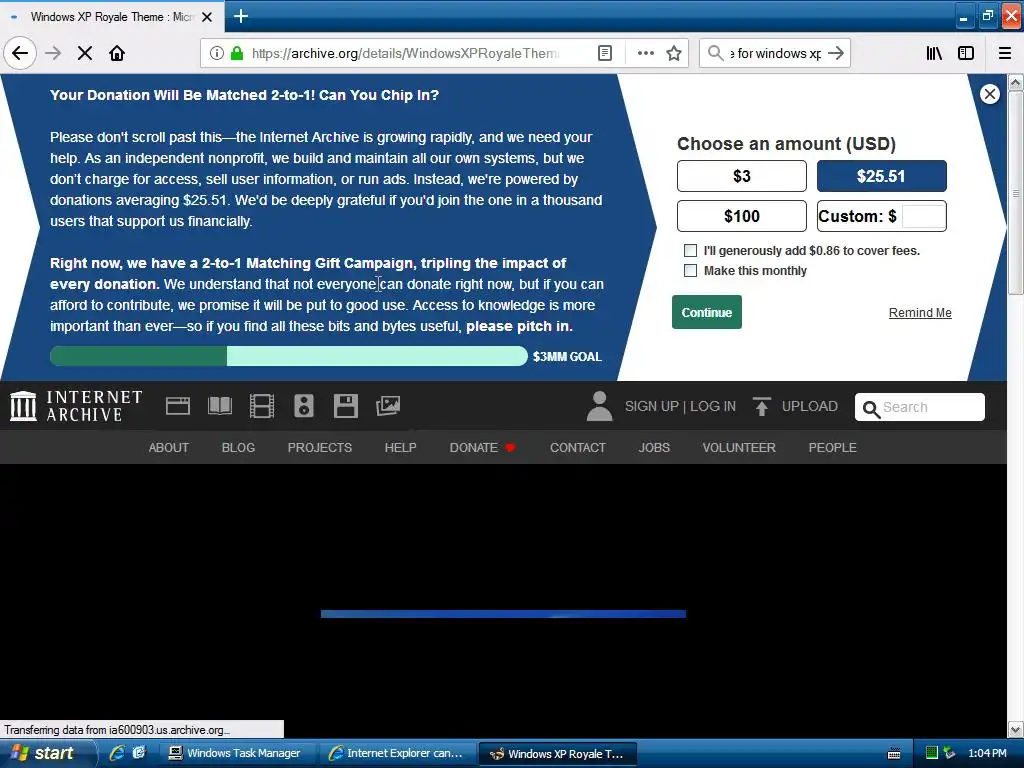Launch Internet Explorer quick launch icon

[116, 753]
